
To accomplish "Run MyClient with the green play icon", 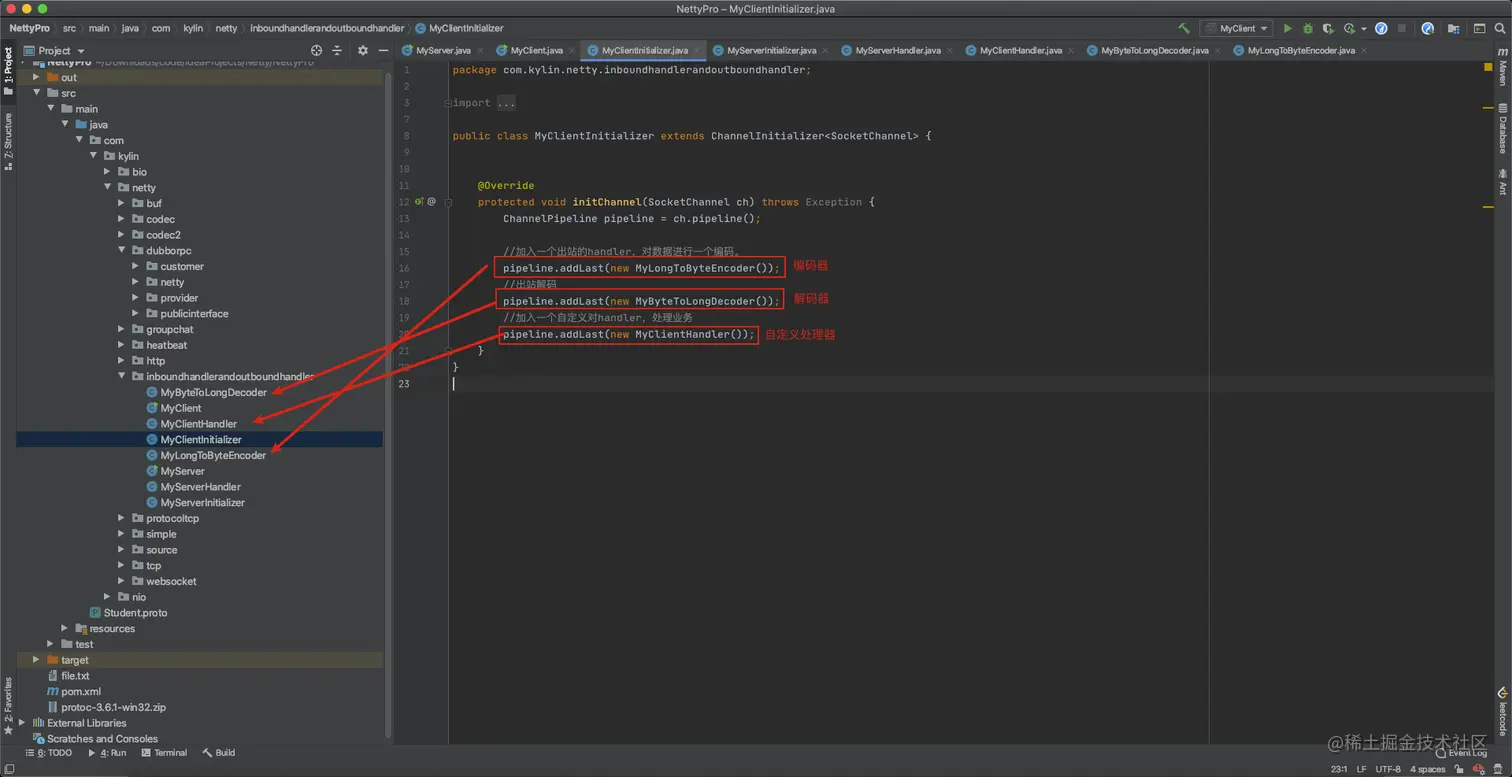I will point(1288,29).
